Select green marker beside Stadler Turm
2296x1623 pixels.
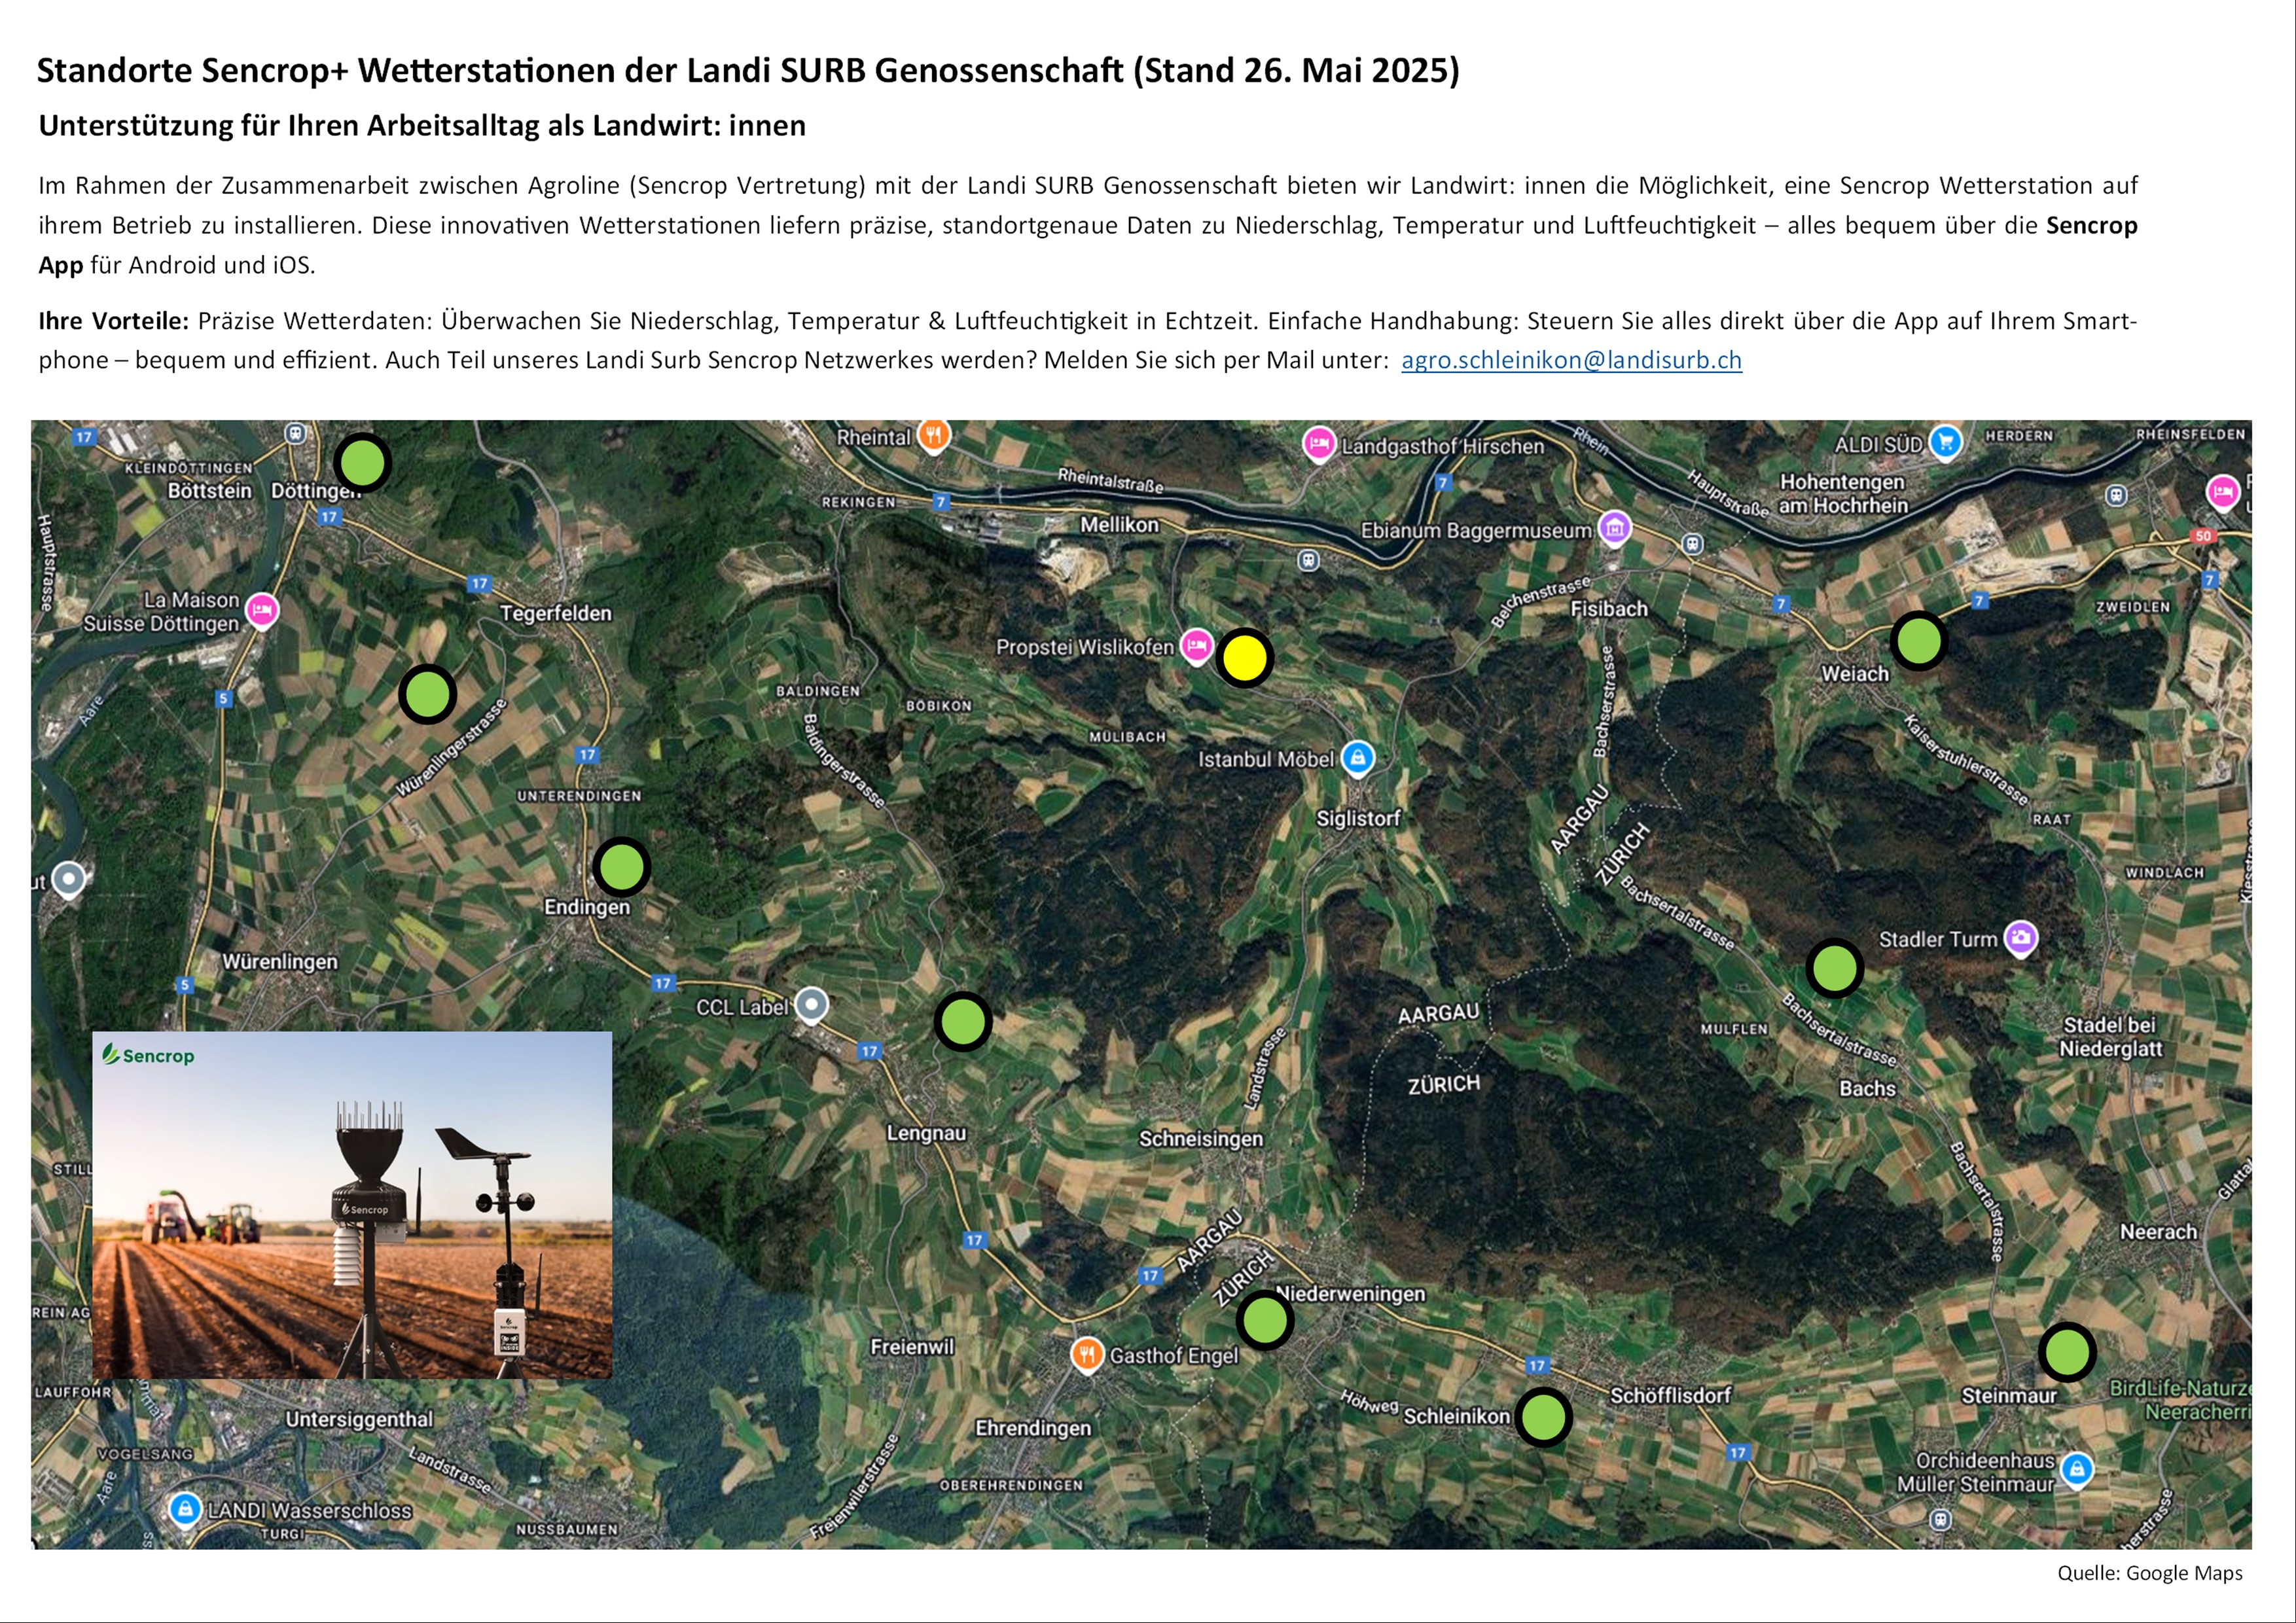click(x=1835, y=968)
